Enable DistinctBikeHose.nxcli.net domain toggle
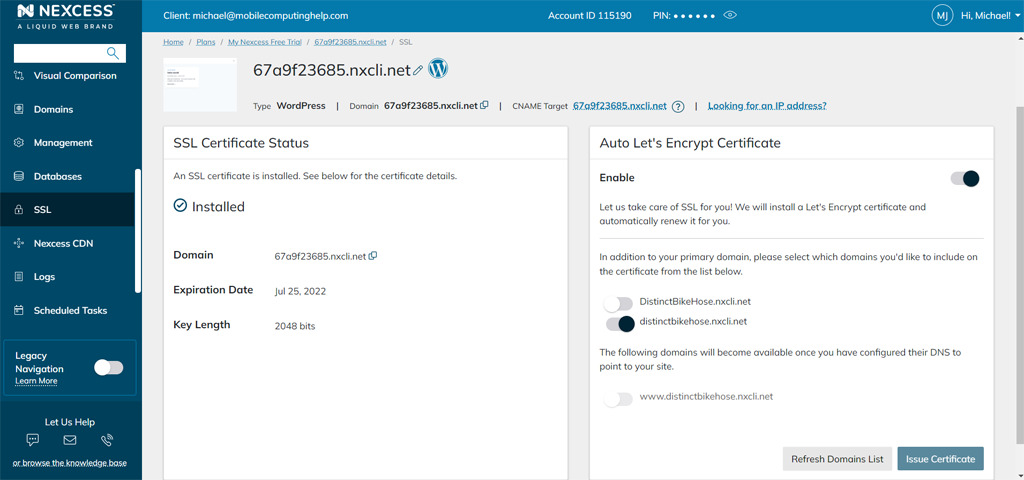This screenshot has height=480, width=1024. [x=618, y=304]
